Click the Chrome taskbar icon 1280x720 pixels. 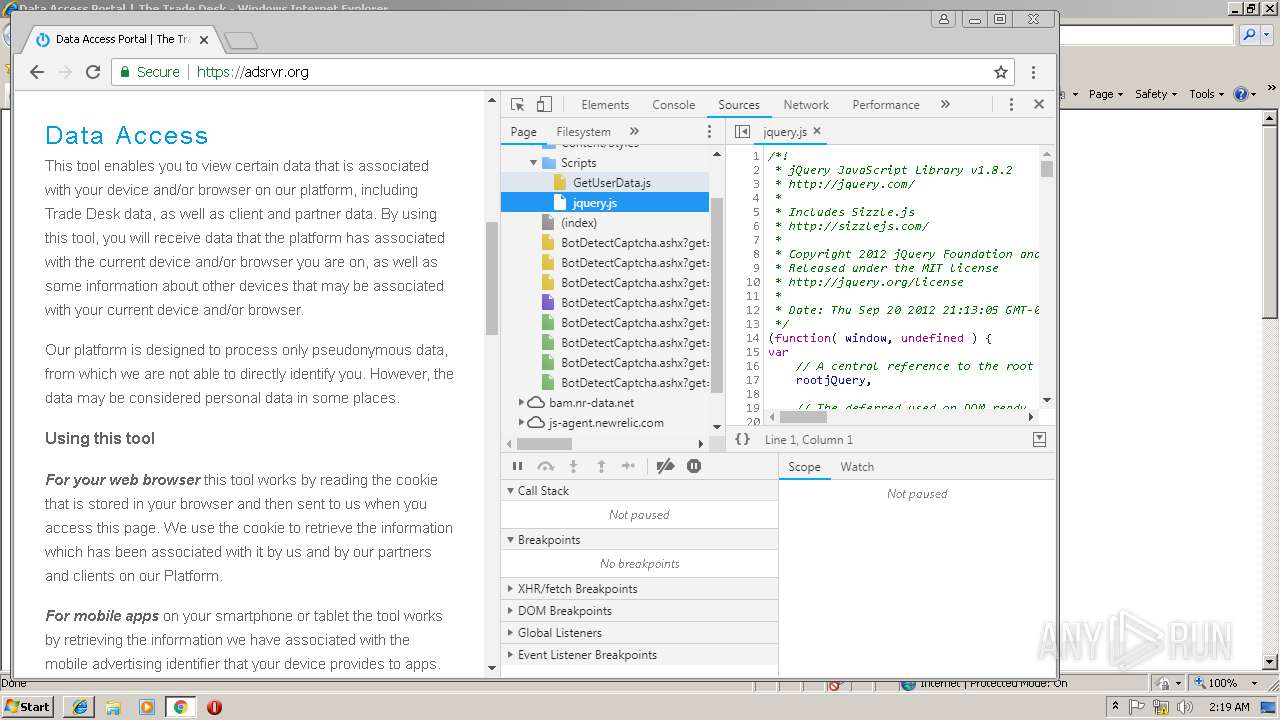[x=180, y=707]
